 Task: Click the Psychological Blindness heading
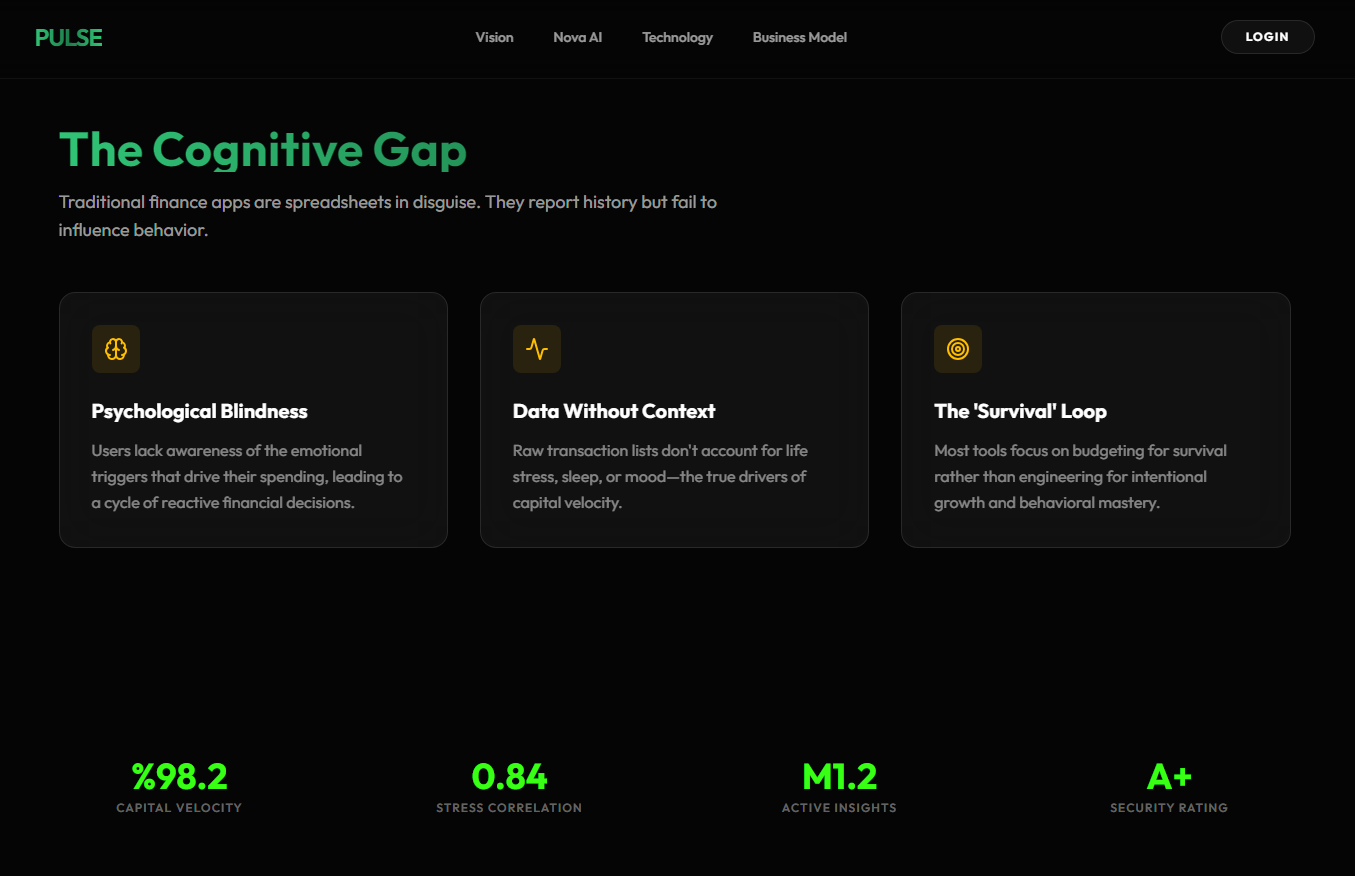click(199, 411)
